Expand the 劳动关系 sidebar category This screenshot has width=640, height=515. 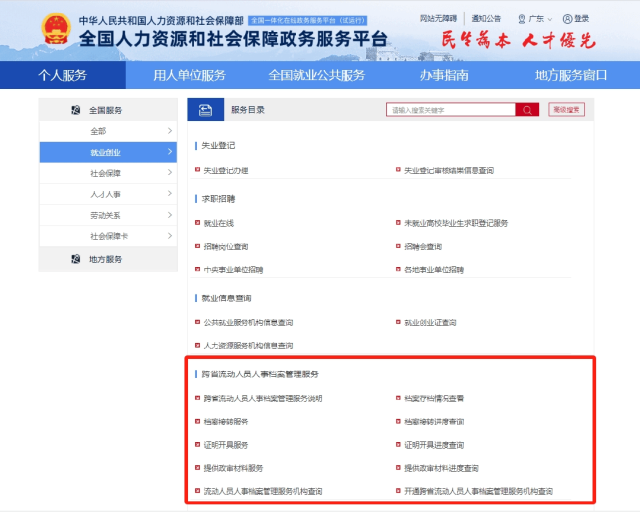point(170,215)
